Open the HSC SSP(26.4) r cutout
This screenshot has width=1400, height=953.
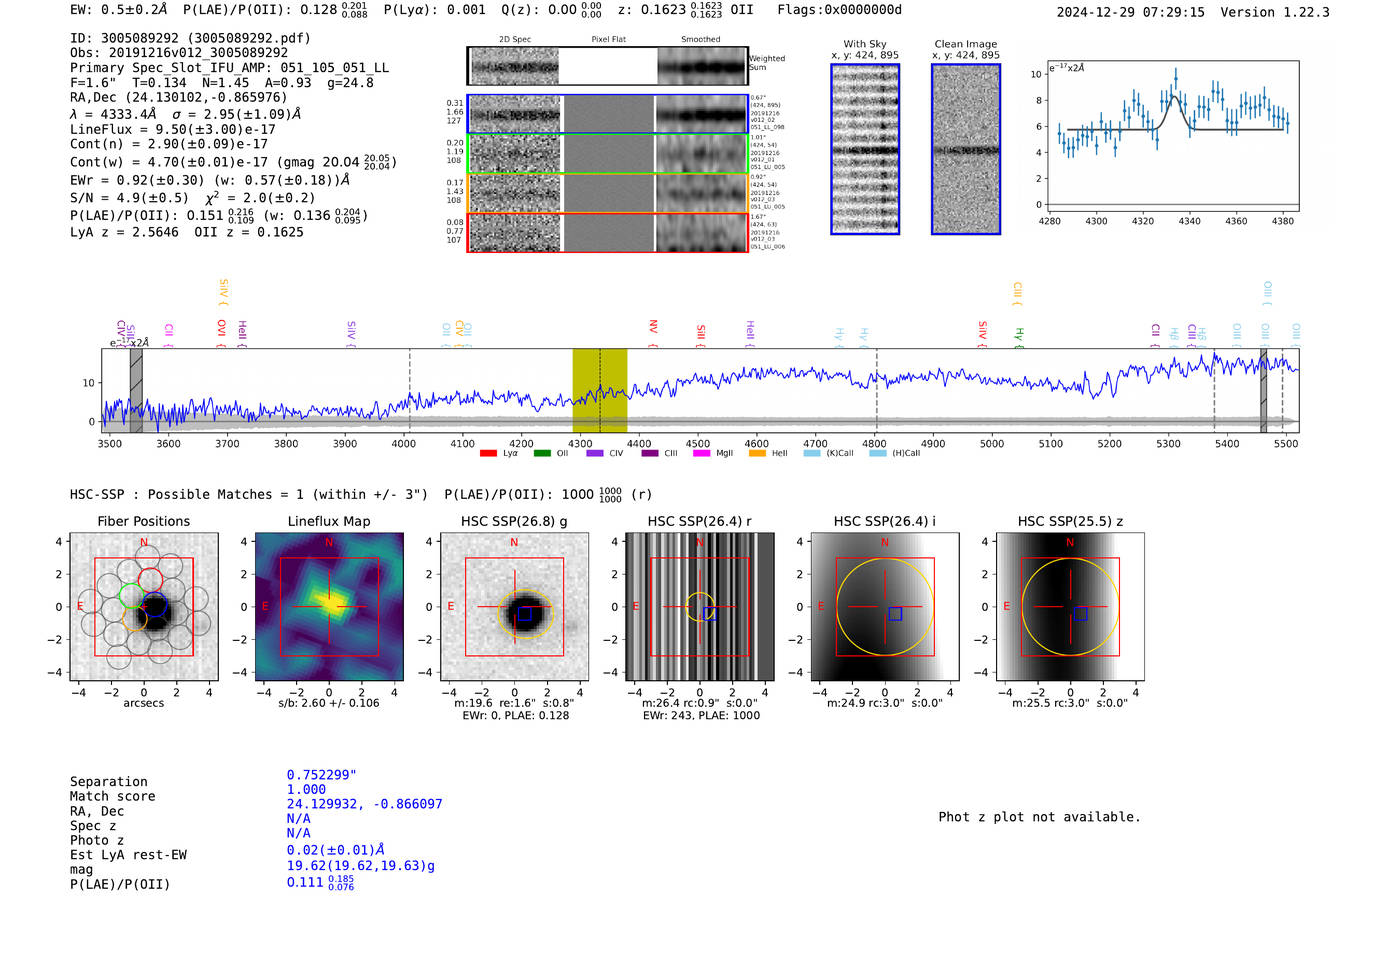click(x=700, y=607)
